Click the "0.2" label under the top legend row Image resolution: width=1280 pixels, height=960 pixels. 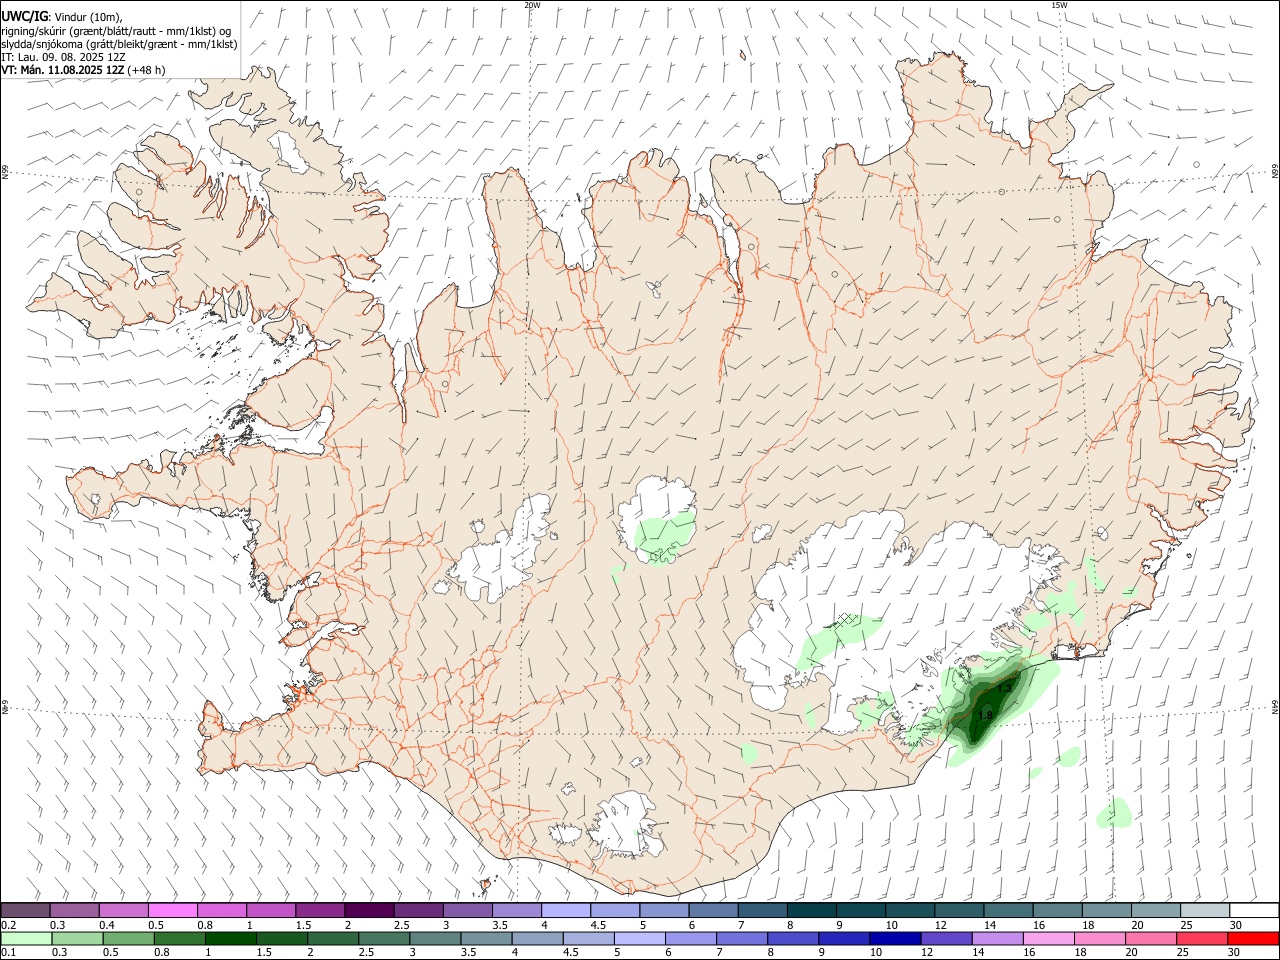[10, 925]
